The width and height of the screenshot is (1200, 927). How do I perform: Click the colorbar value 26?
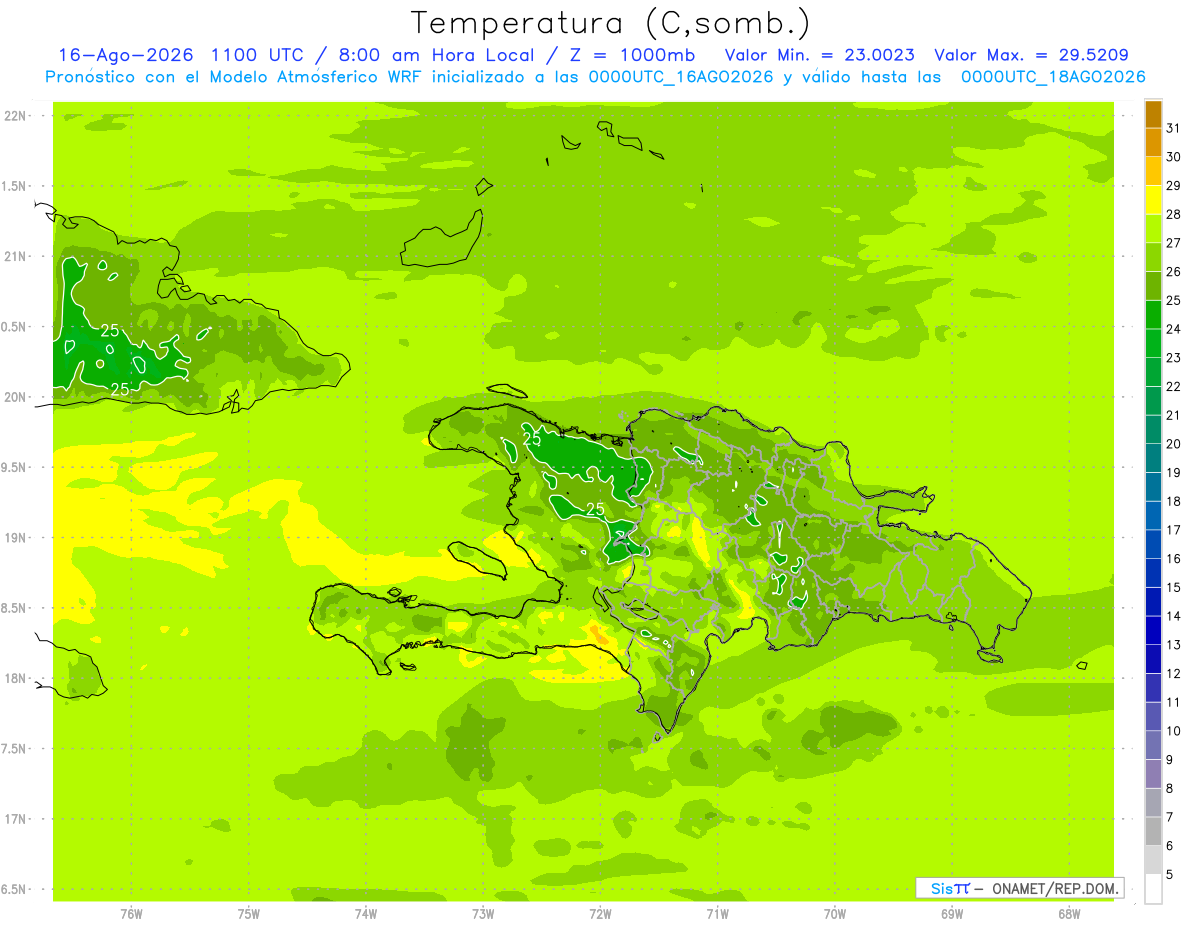1173,272
